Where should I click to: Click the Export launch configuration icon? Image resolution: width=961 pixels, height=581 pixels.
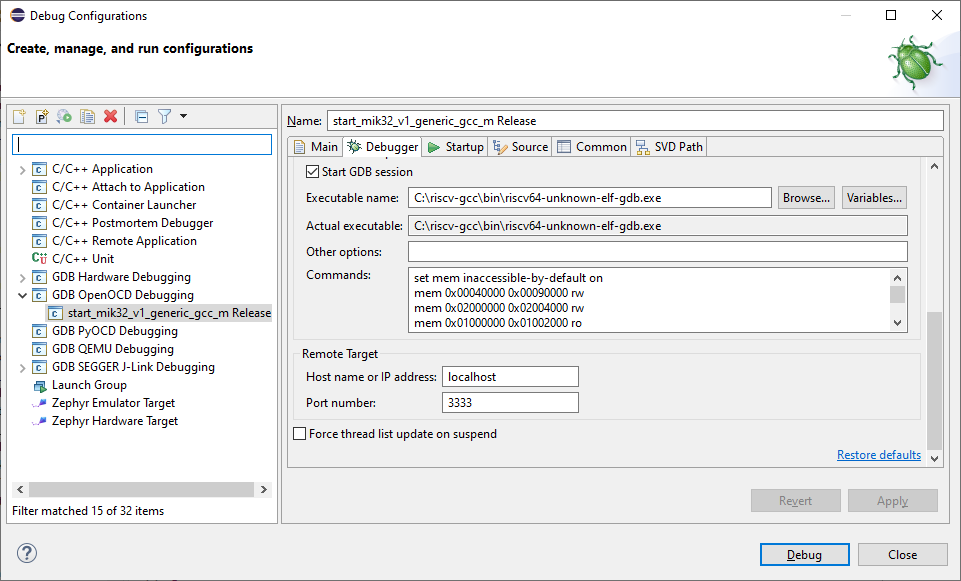pyautogui.click(x=64, y=117)
